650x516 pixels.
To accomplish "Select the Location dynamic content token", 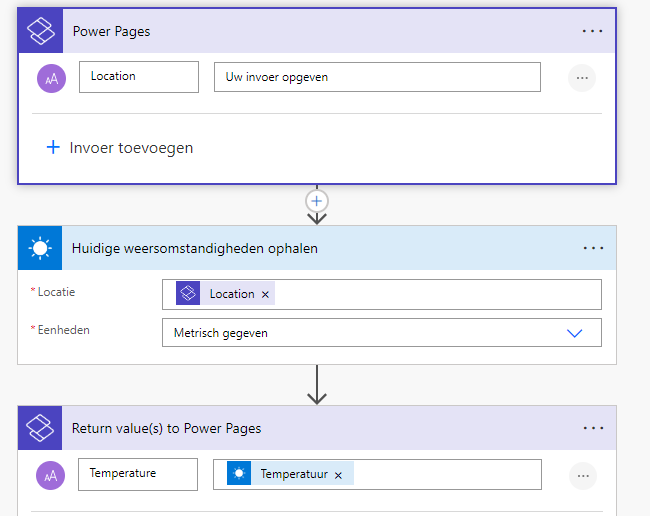I will click(x=231, y=294).
